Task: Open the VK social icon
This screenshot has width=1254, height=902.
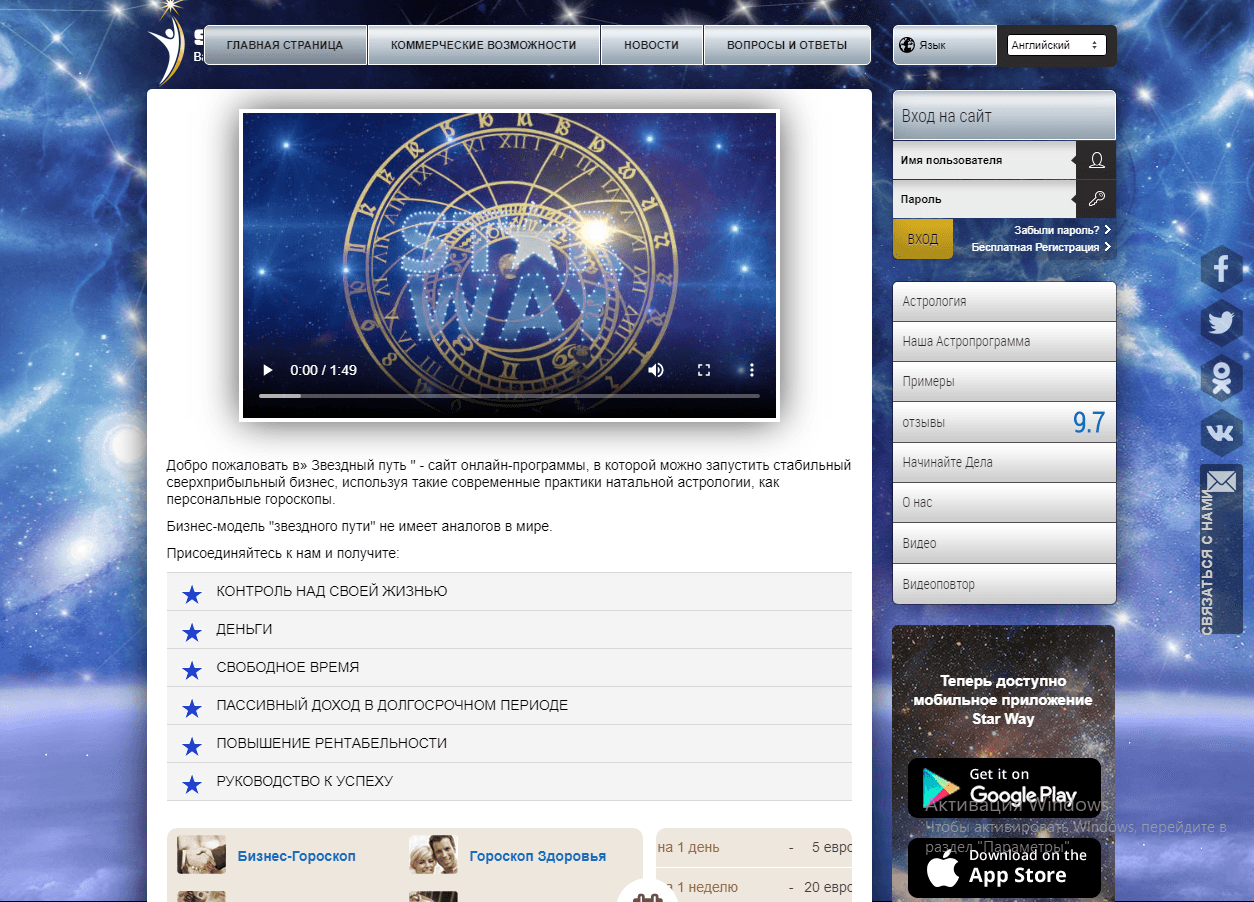Action: pos(1221,433)
